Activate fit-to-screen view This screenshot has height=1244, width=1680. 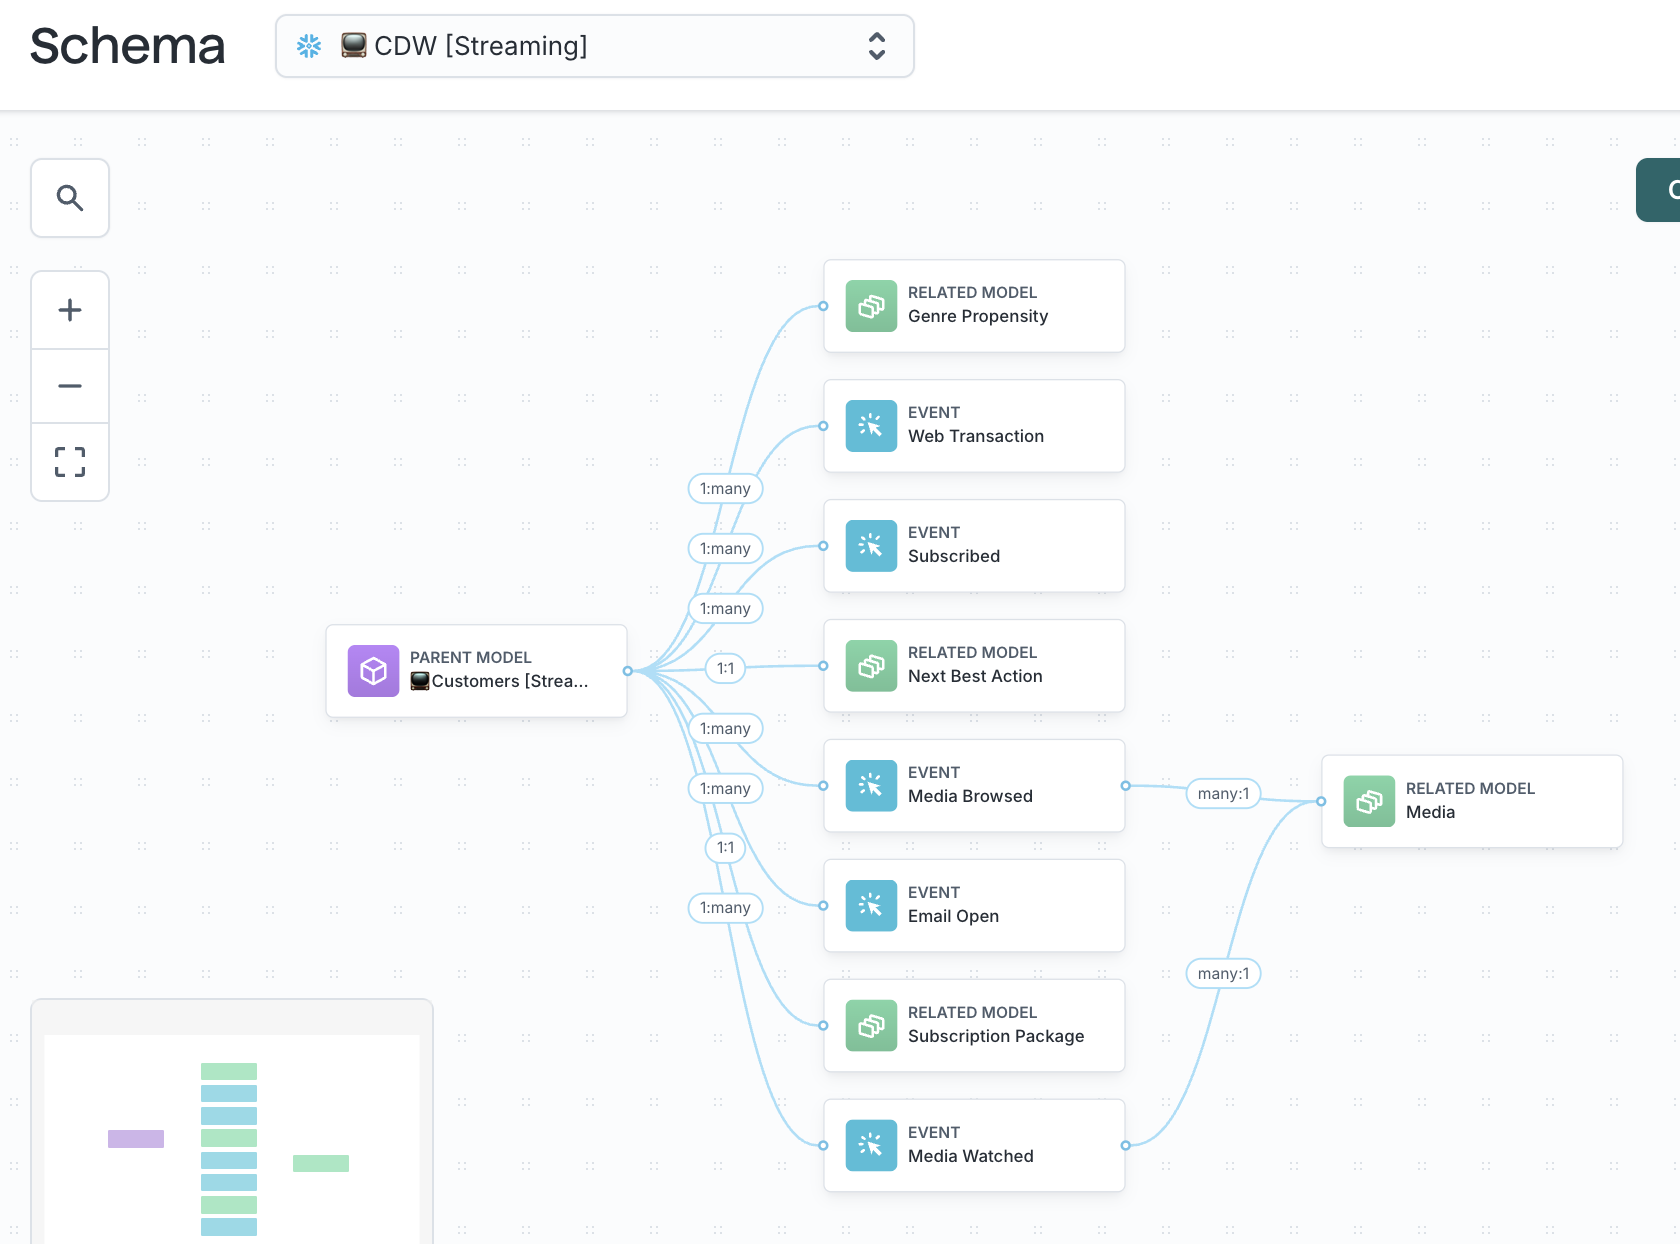pos(69,462)
